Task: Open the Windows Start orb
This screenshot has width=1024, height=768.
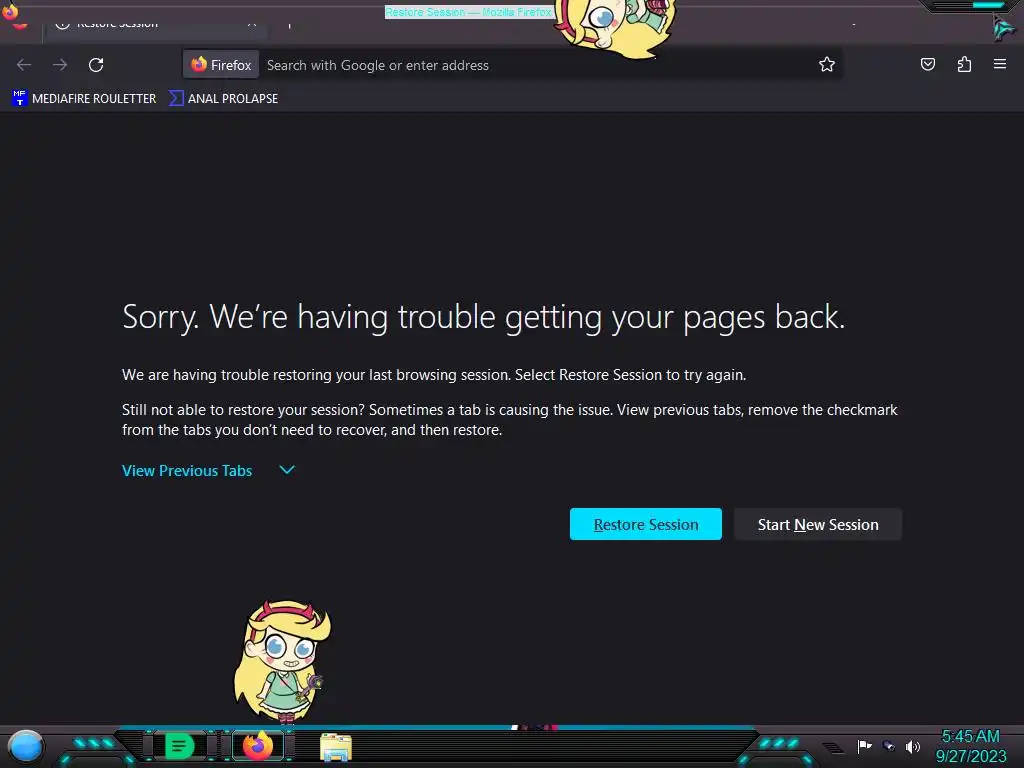Action: [25, 748]
